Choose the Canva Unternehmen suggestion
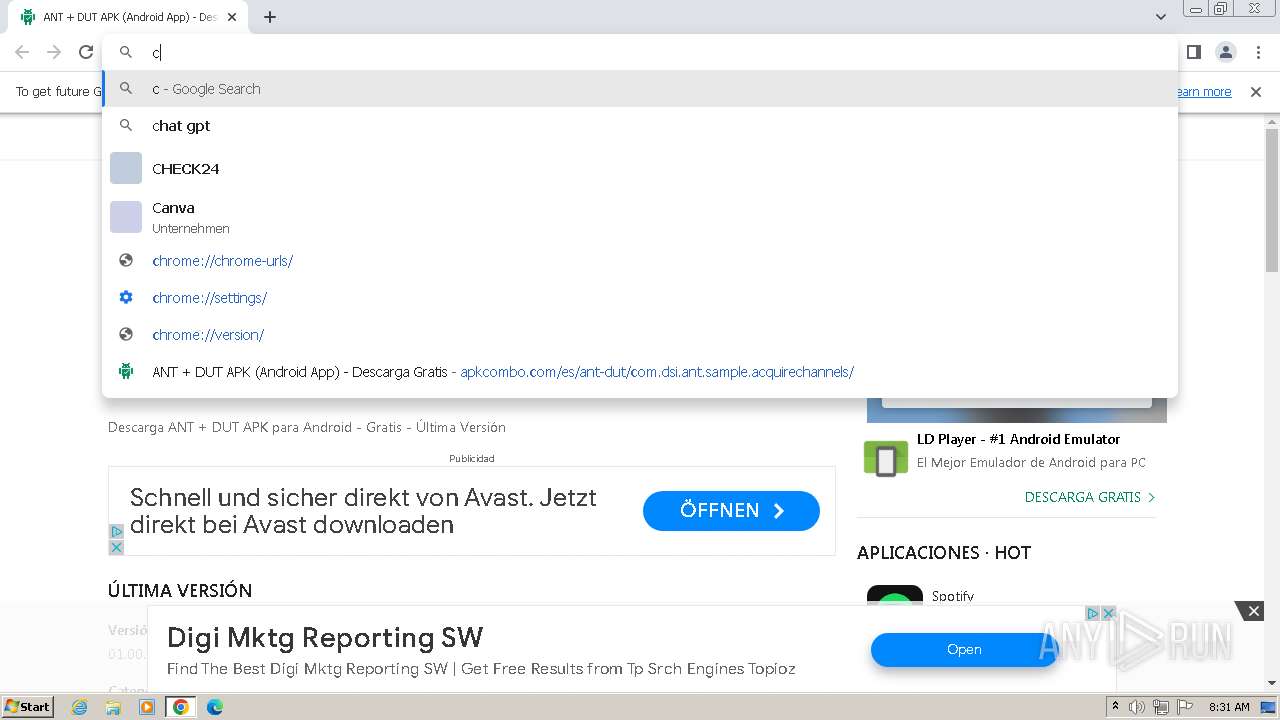 [x=640, y=217]
